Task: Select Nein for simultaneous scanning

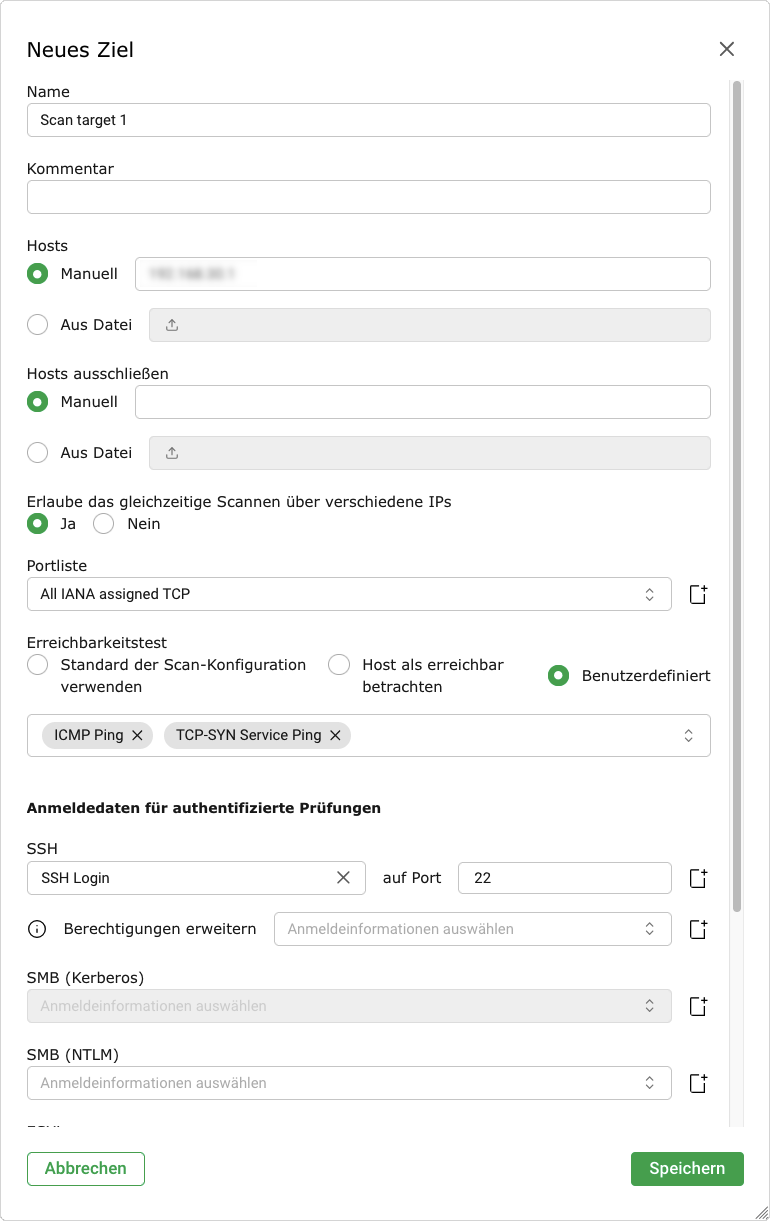Action: tap(104, 524)
